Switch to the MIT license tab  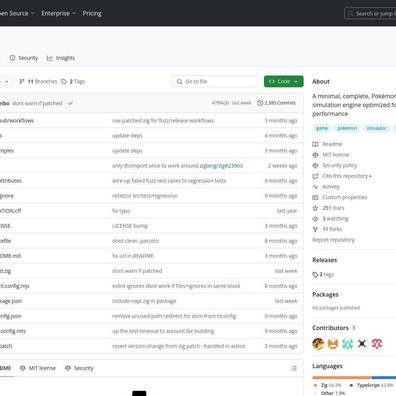click(38, 368)
